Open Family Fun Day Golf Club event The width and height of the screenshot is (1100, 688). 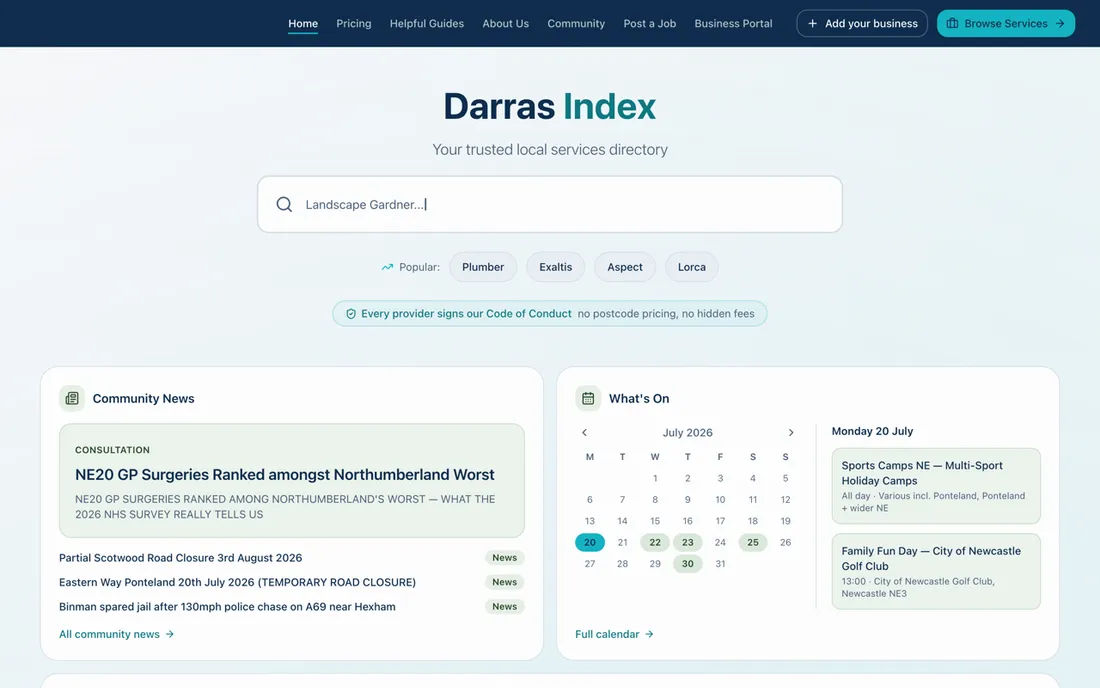pyautogui.click(x=936, y=572)
